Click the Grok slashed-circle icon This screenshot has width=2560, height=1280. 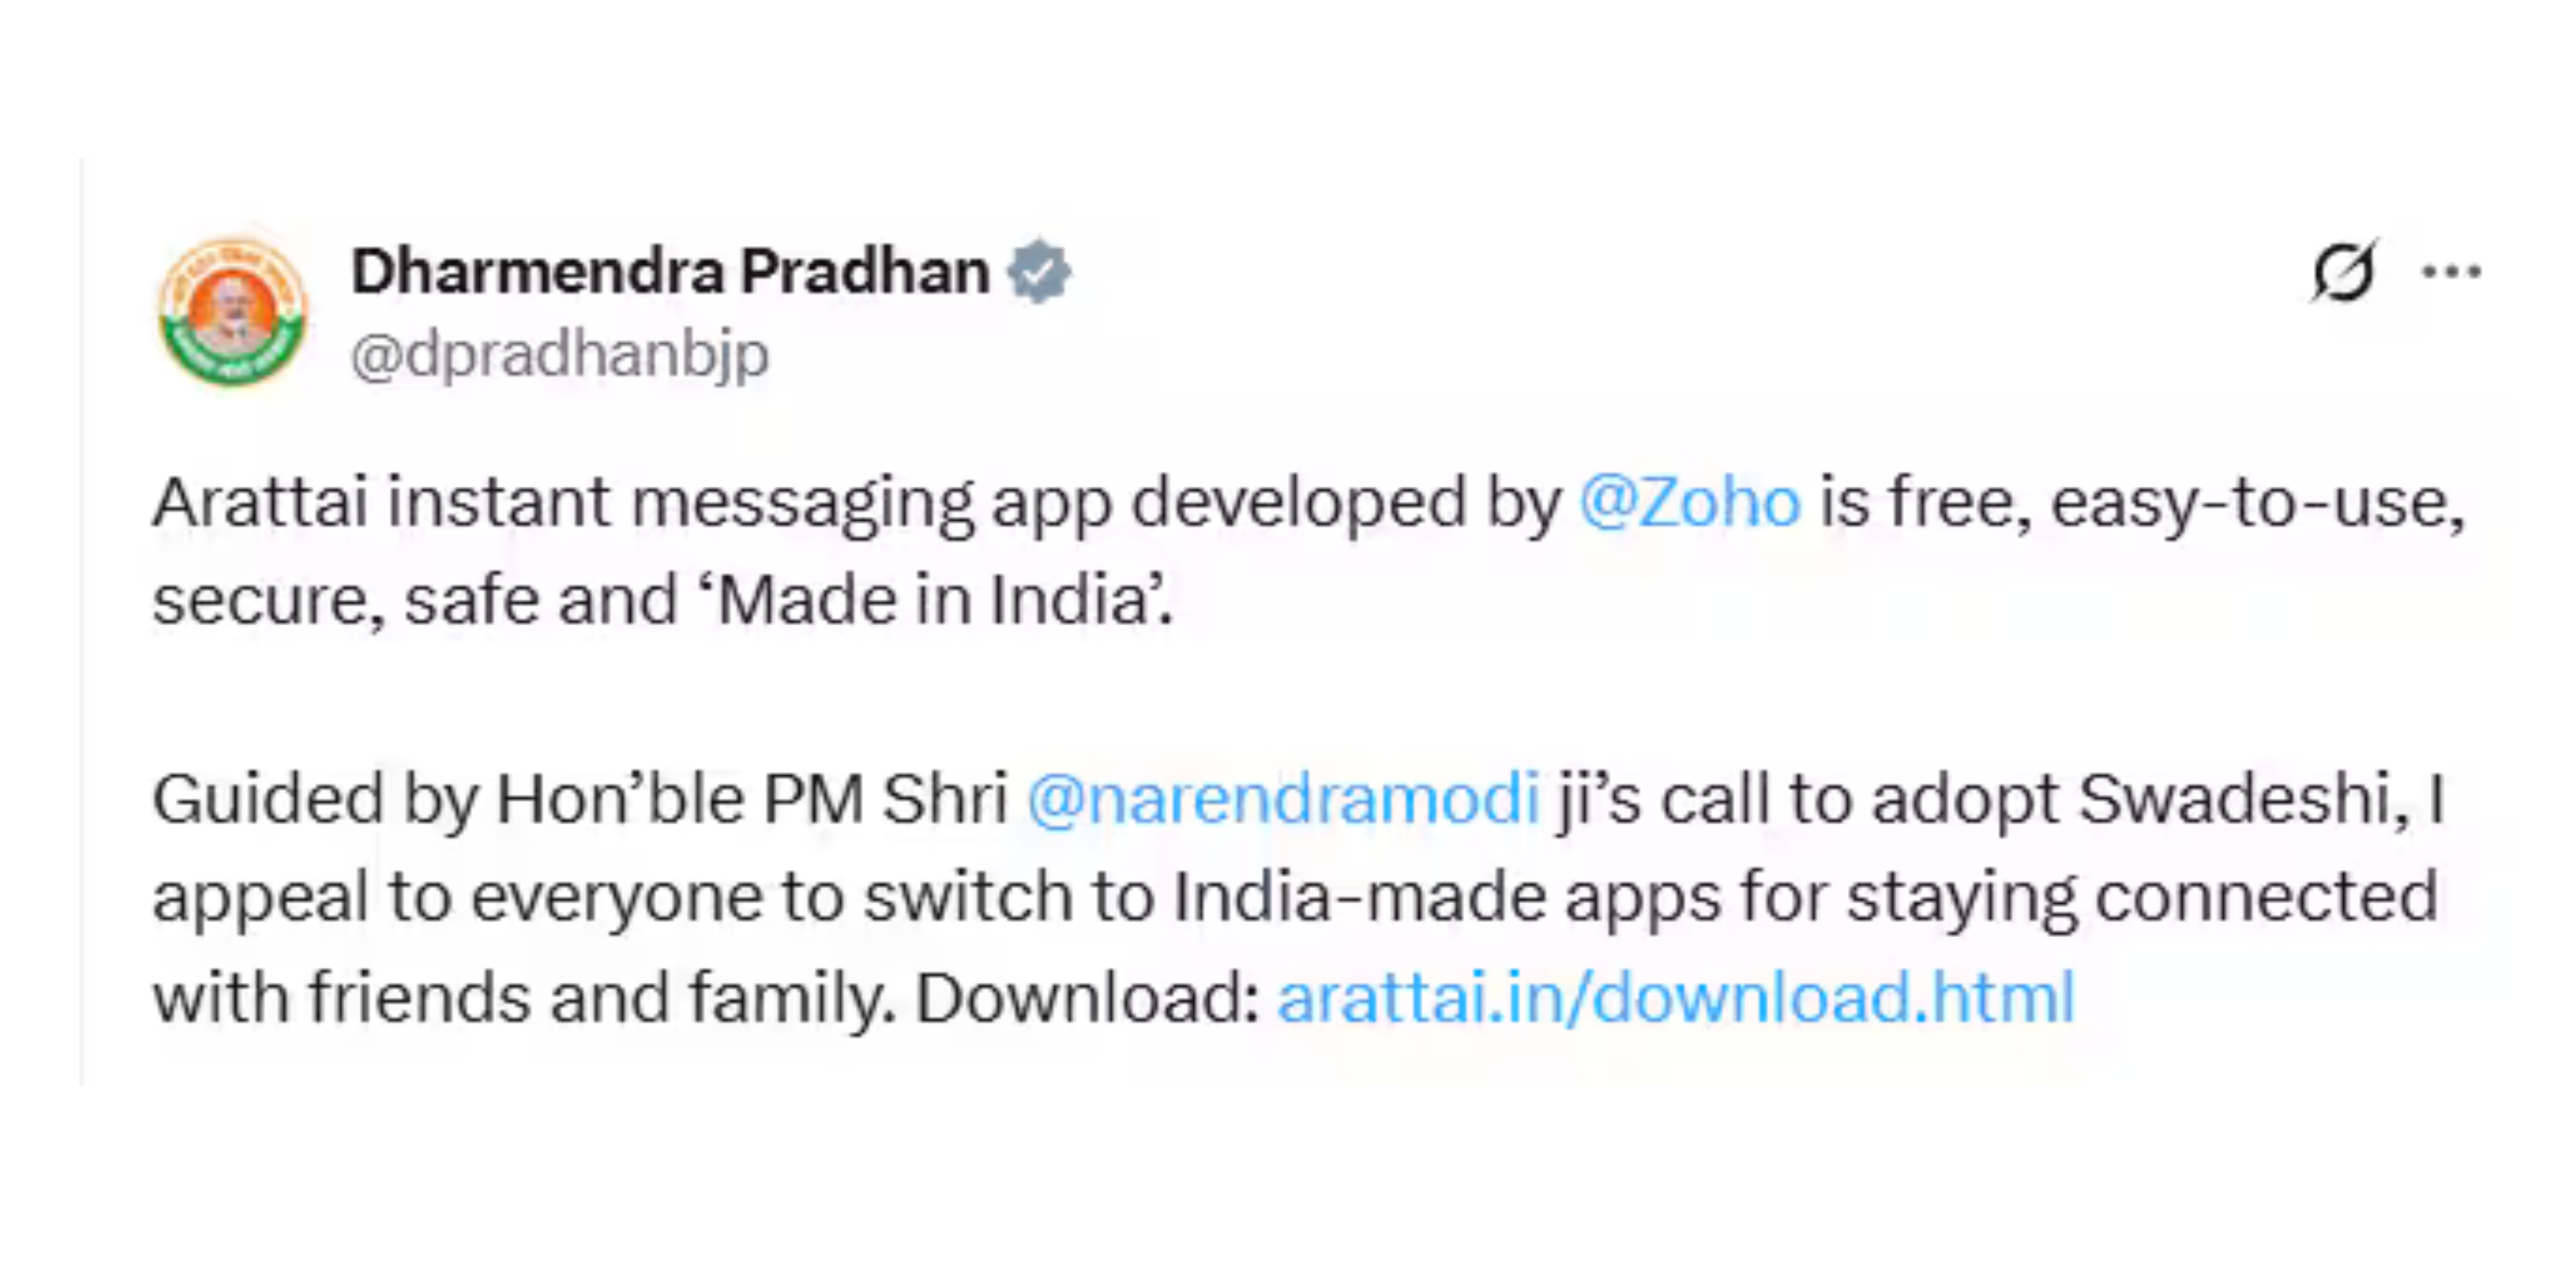(2342, 271)
